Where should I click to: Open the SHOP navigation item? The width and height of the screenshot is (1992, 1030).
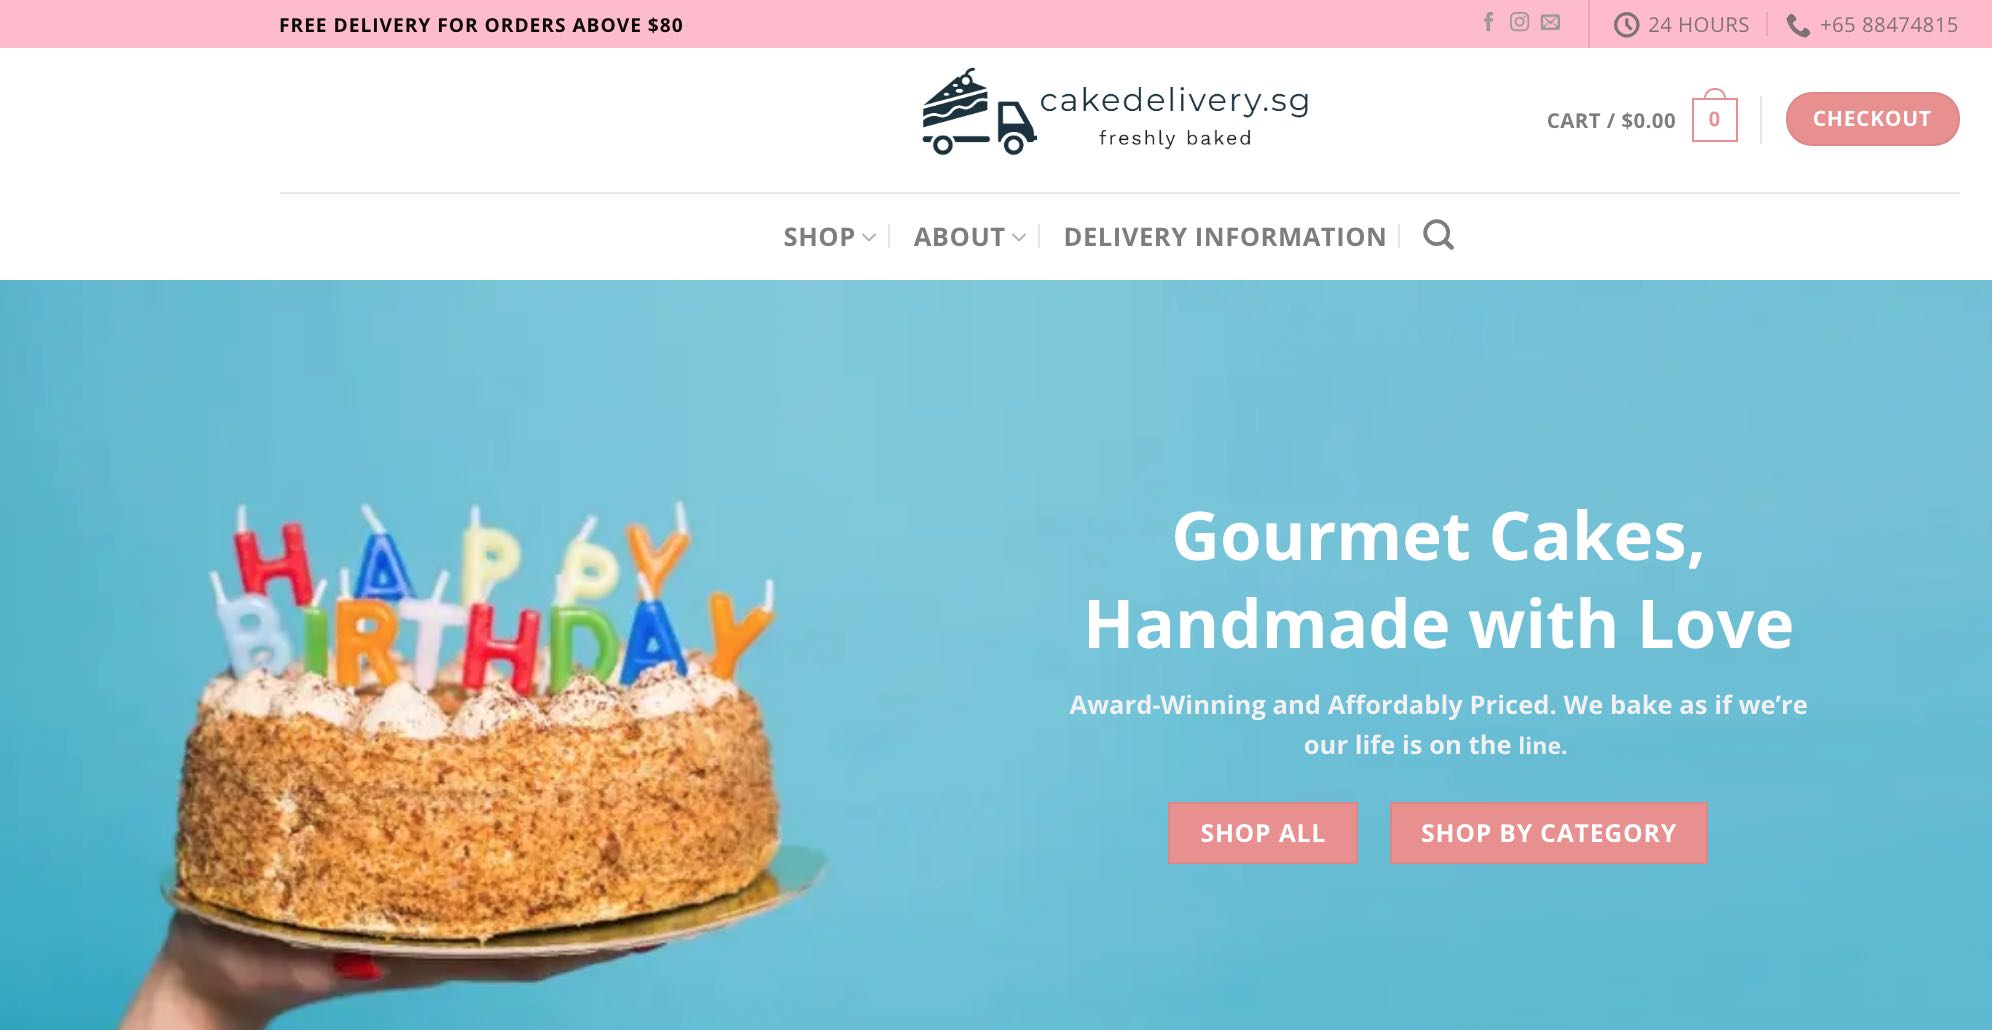point(819,237)
